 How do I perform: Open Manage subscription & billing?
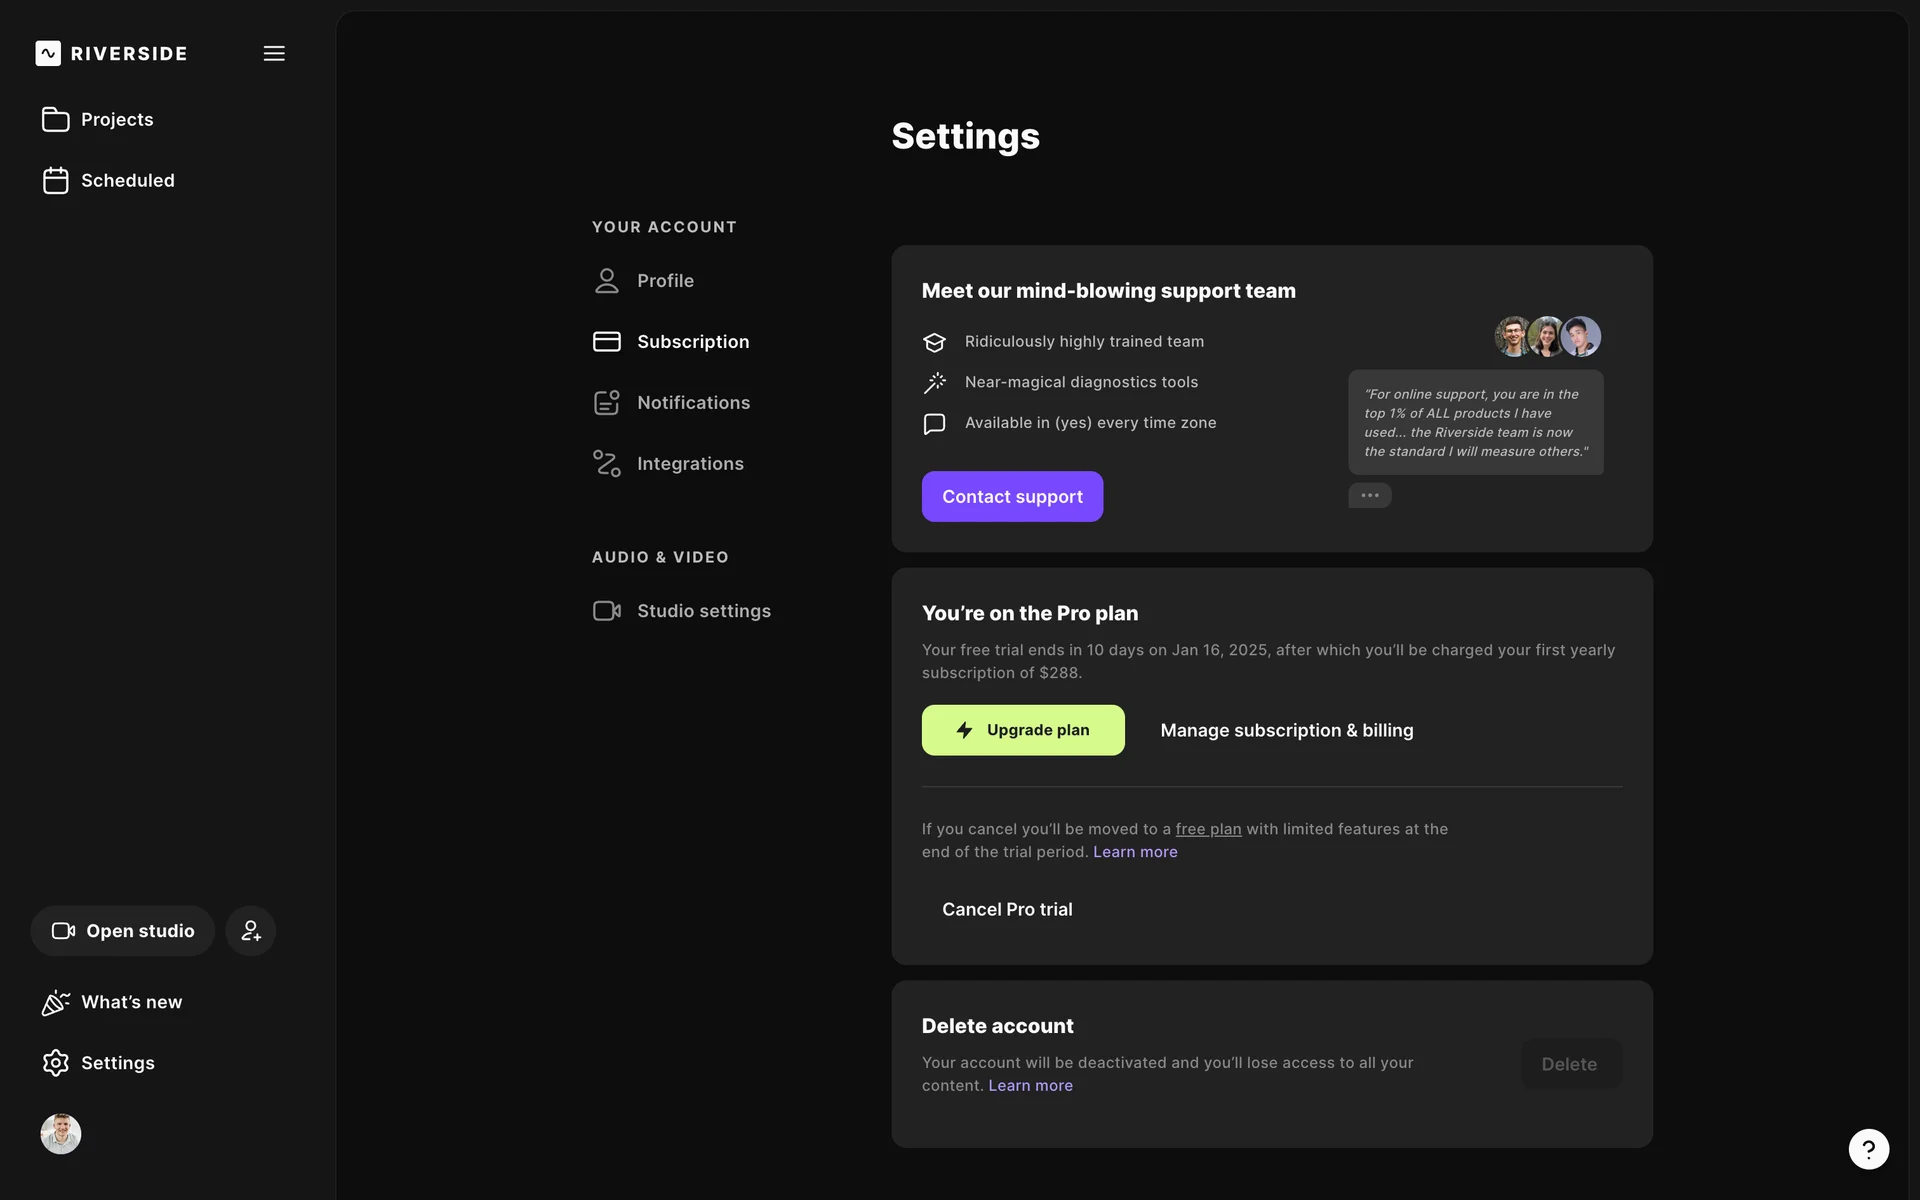tap(1286, 731)
